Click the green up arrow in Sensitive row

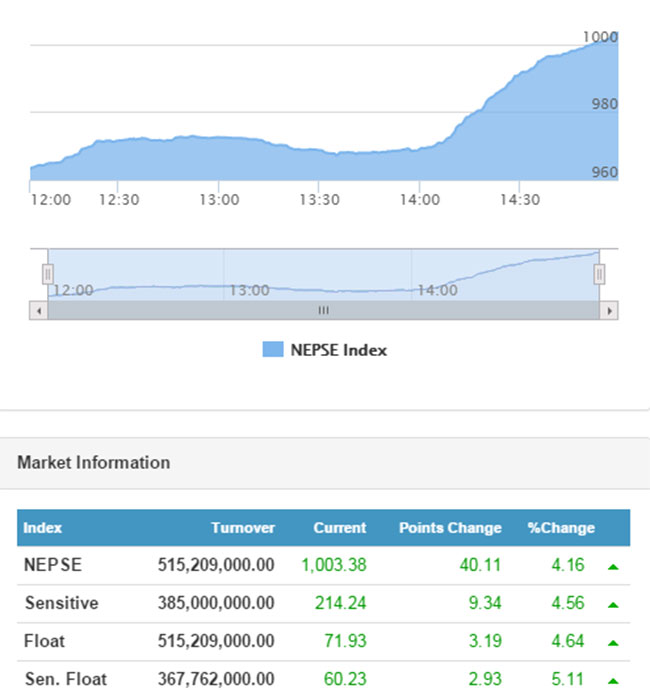click(613, 605)
